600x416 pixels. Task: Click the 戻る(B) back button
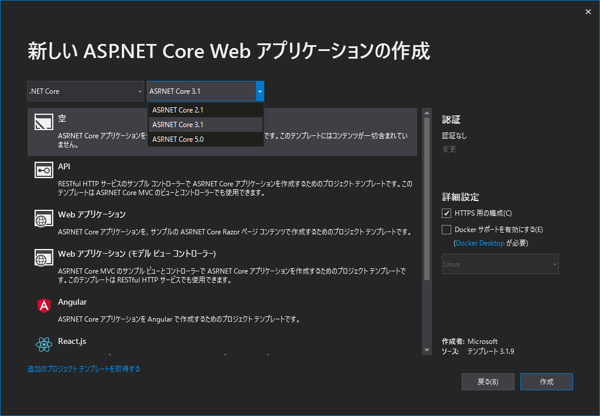488,382
